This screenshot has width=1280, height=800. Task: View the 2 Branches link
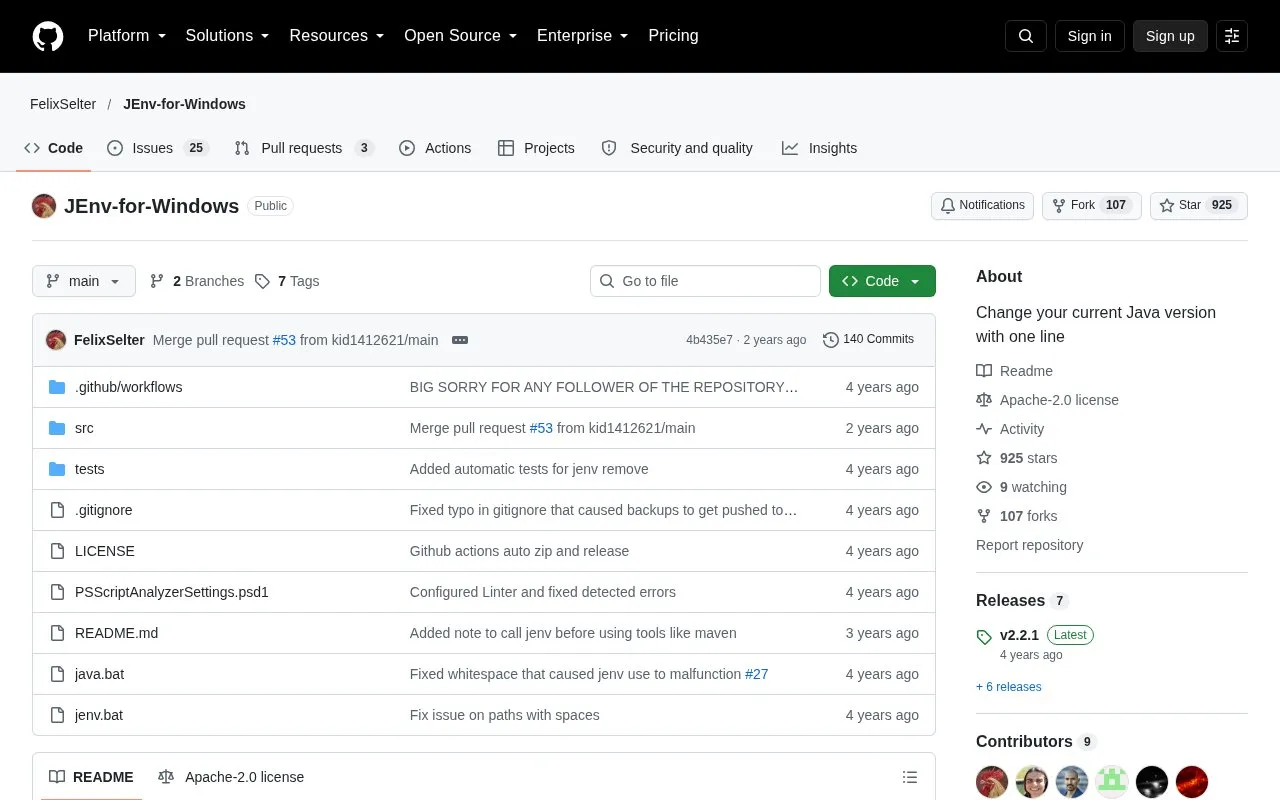point(197,281)
